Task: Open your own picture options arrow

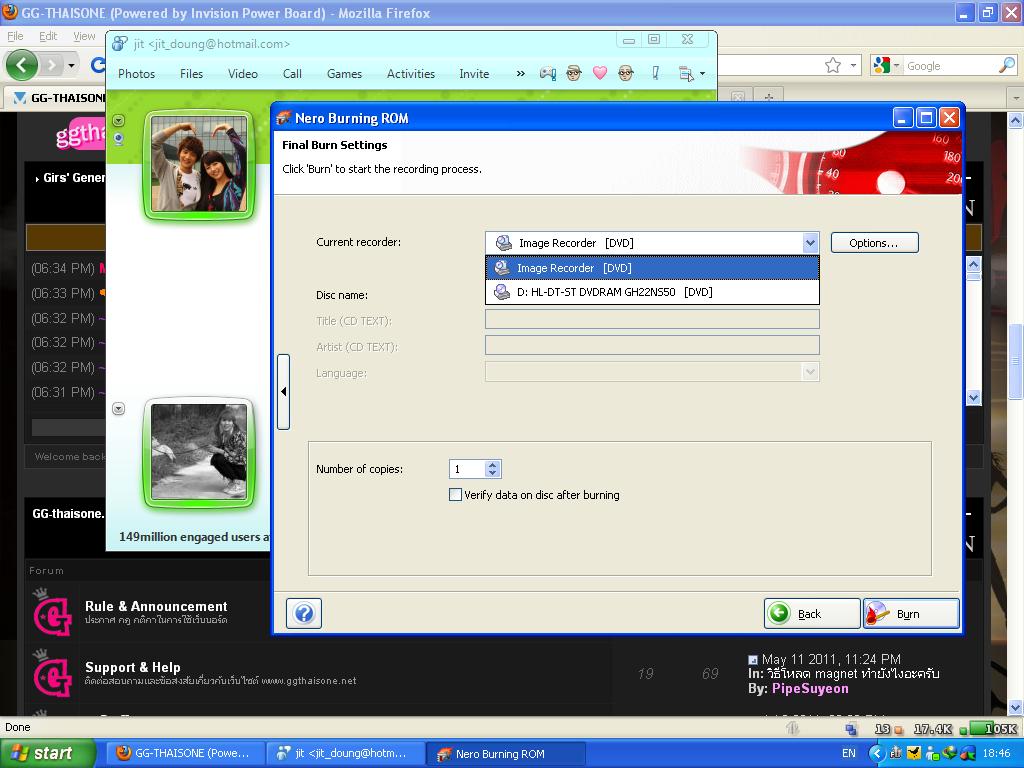Action: pos(118,409)
